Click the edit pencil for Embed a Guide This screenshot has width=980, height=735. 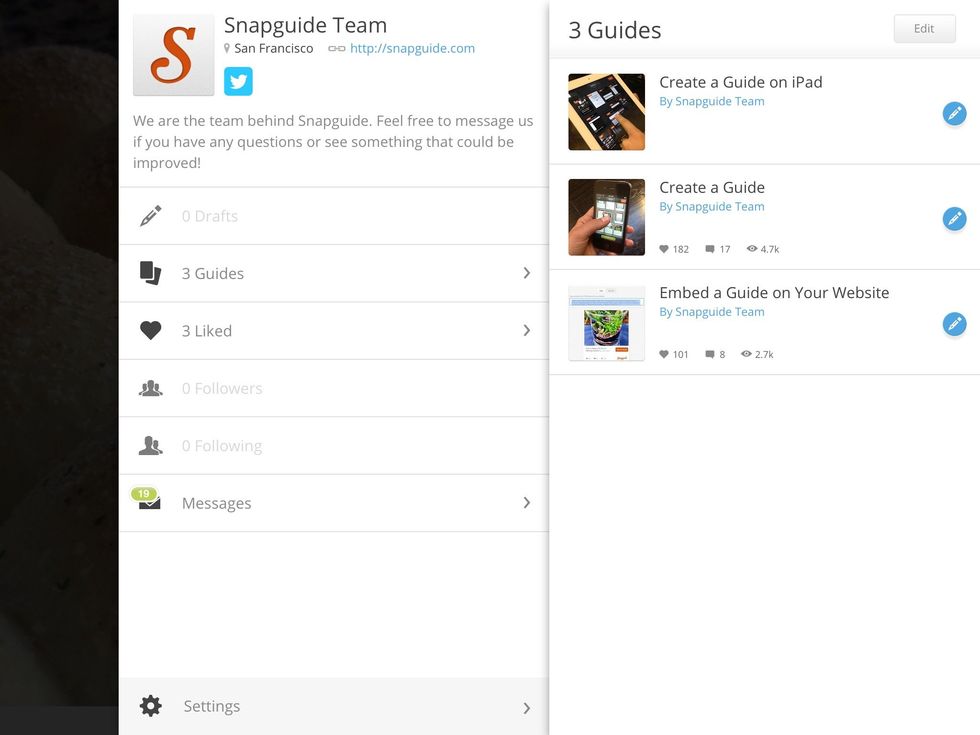click(x=954, y=323)
